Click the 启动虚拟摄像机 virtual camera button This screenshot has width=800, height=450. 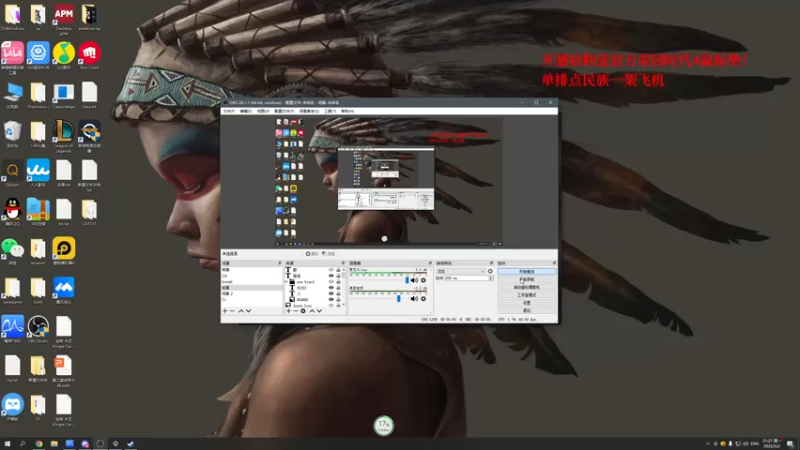click(527, 287)
